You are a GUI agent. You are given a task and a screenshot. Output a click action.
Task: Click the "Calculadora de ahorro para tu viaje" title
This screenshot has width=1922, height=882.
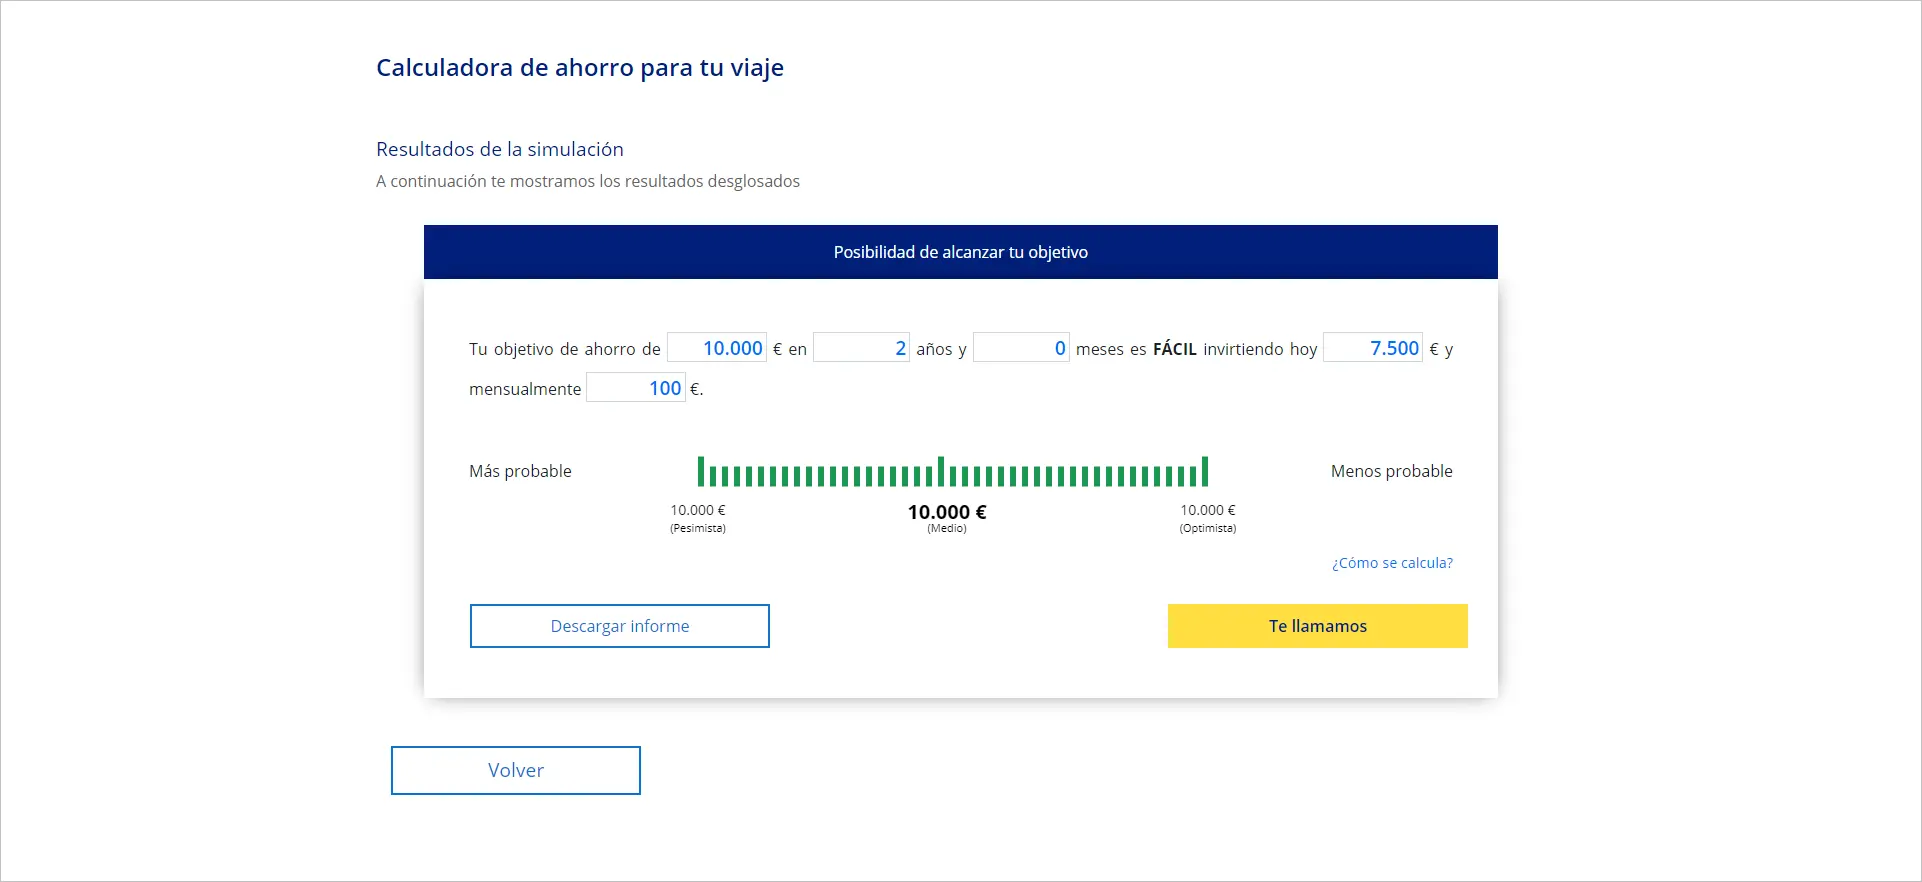click(580, 68)
